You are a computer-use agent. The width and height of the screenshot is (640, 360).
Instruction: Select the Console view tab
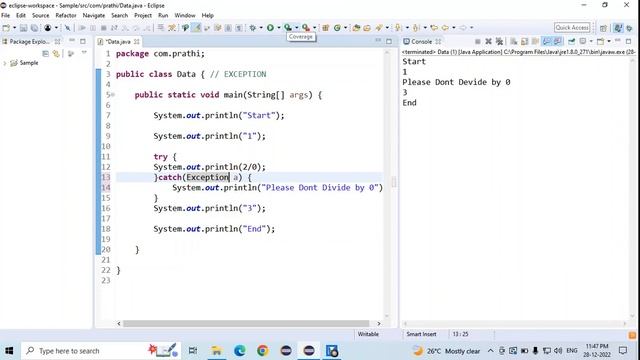(x=421, y=42)
